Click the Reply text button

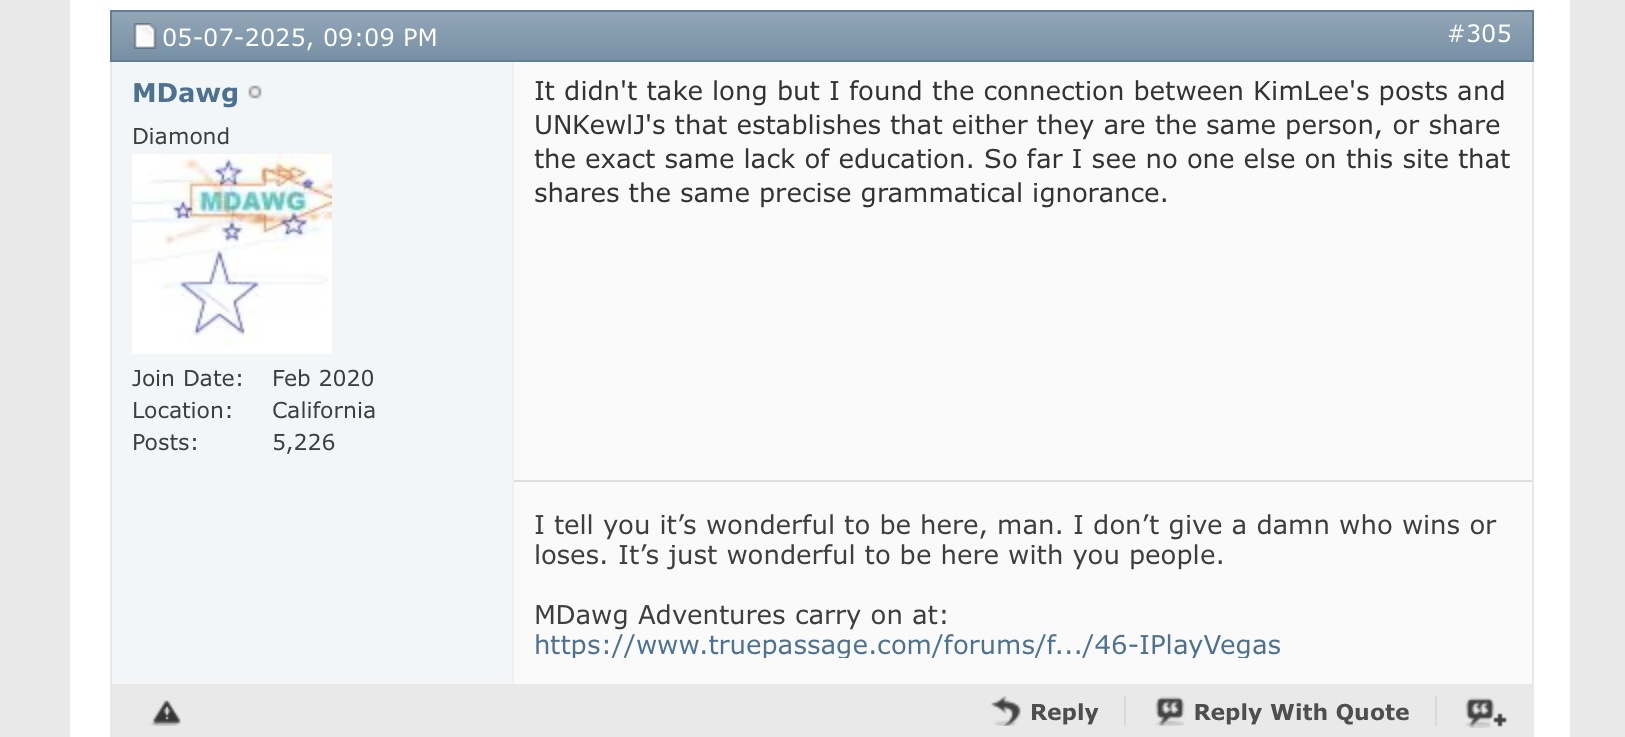coord(1064,712)
